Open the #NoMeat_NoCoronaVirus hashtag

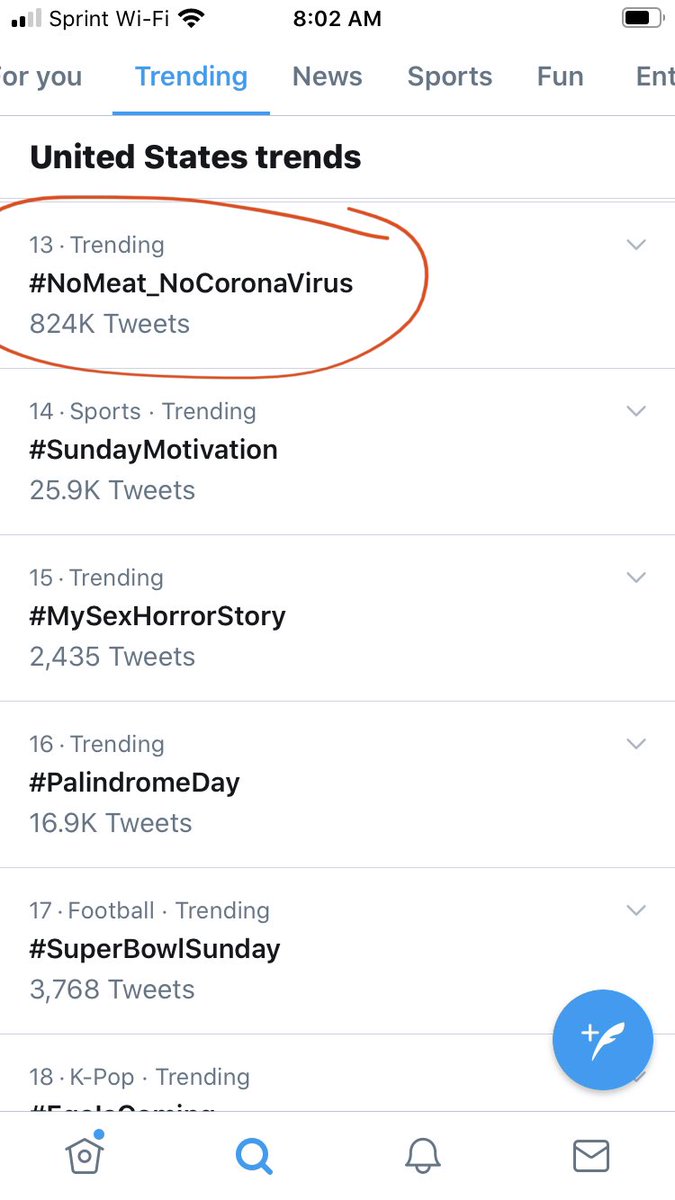[191, 284]
